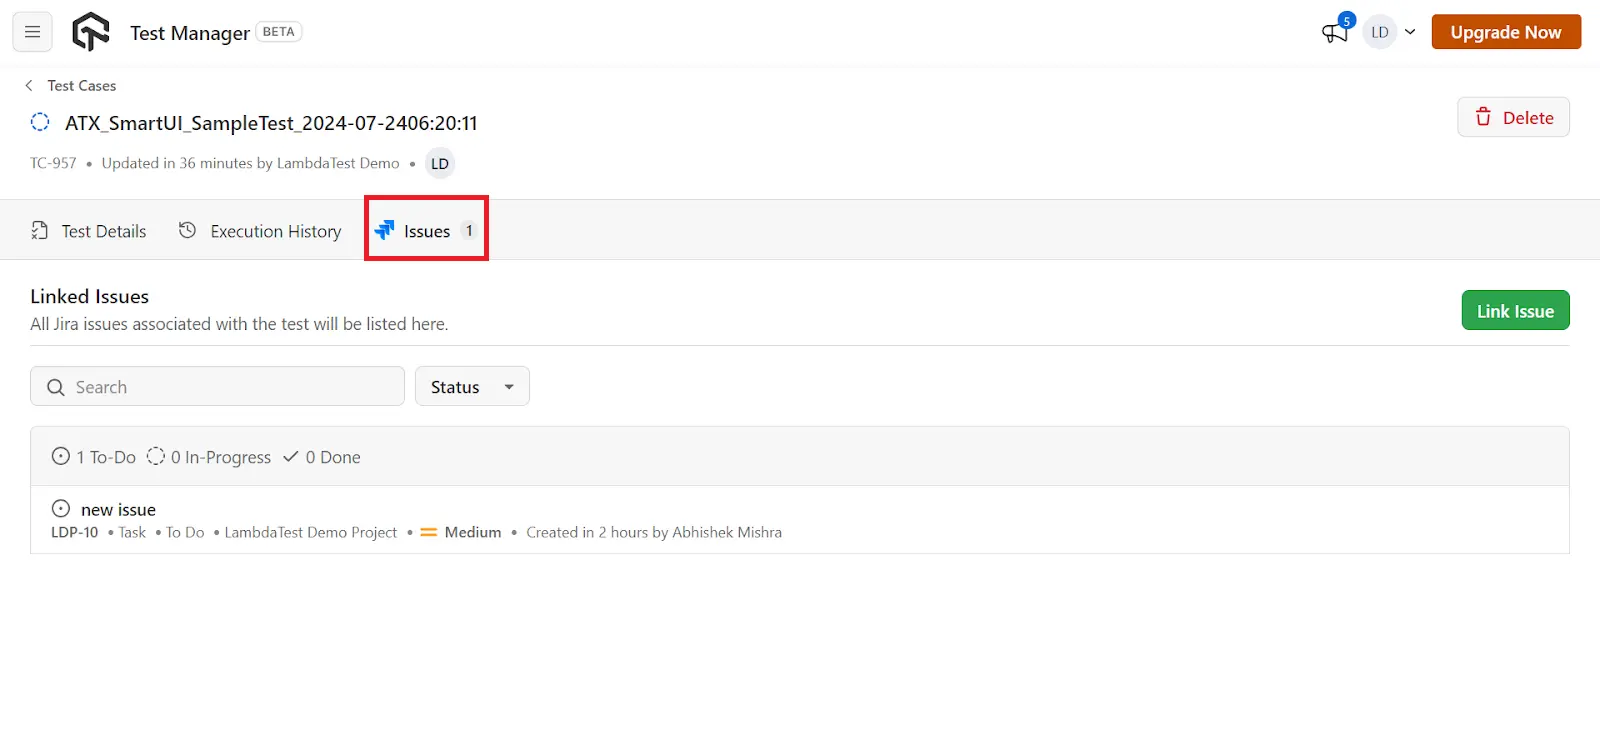This screenshot has width=1600, height=730.
Task: Open the hamburger navigation menu
Action: pyautogui.click(x=32, y=32)
